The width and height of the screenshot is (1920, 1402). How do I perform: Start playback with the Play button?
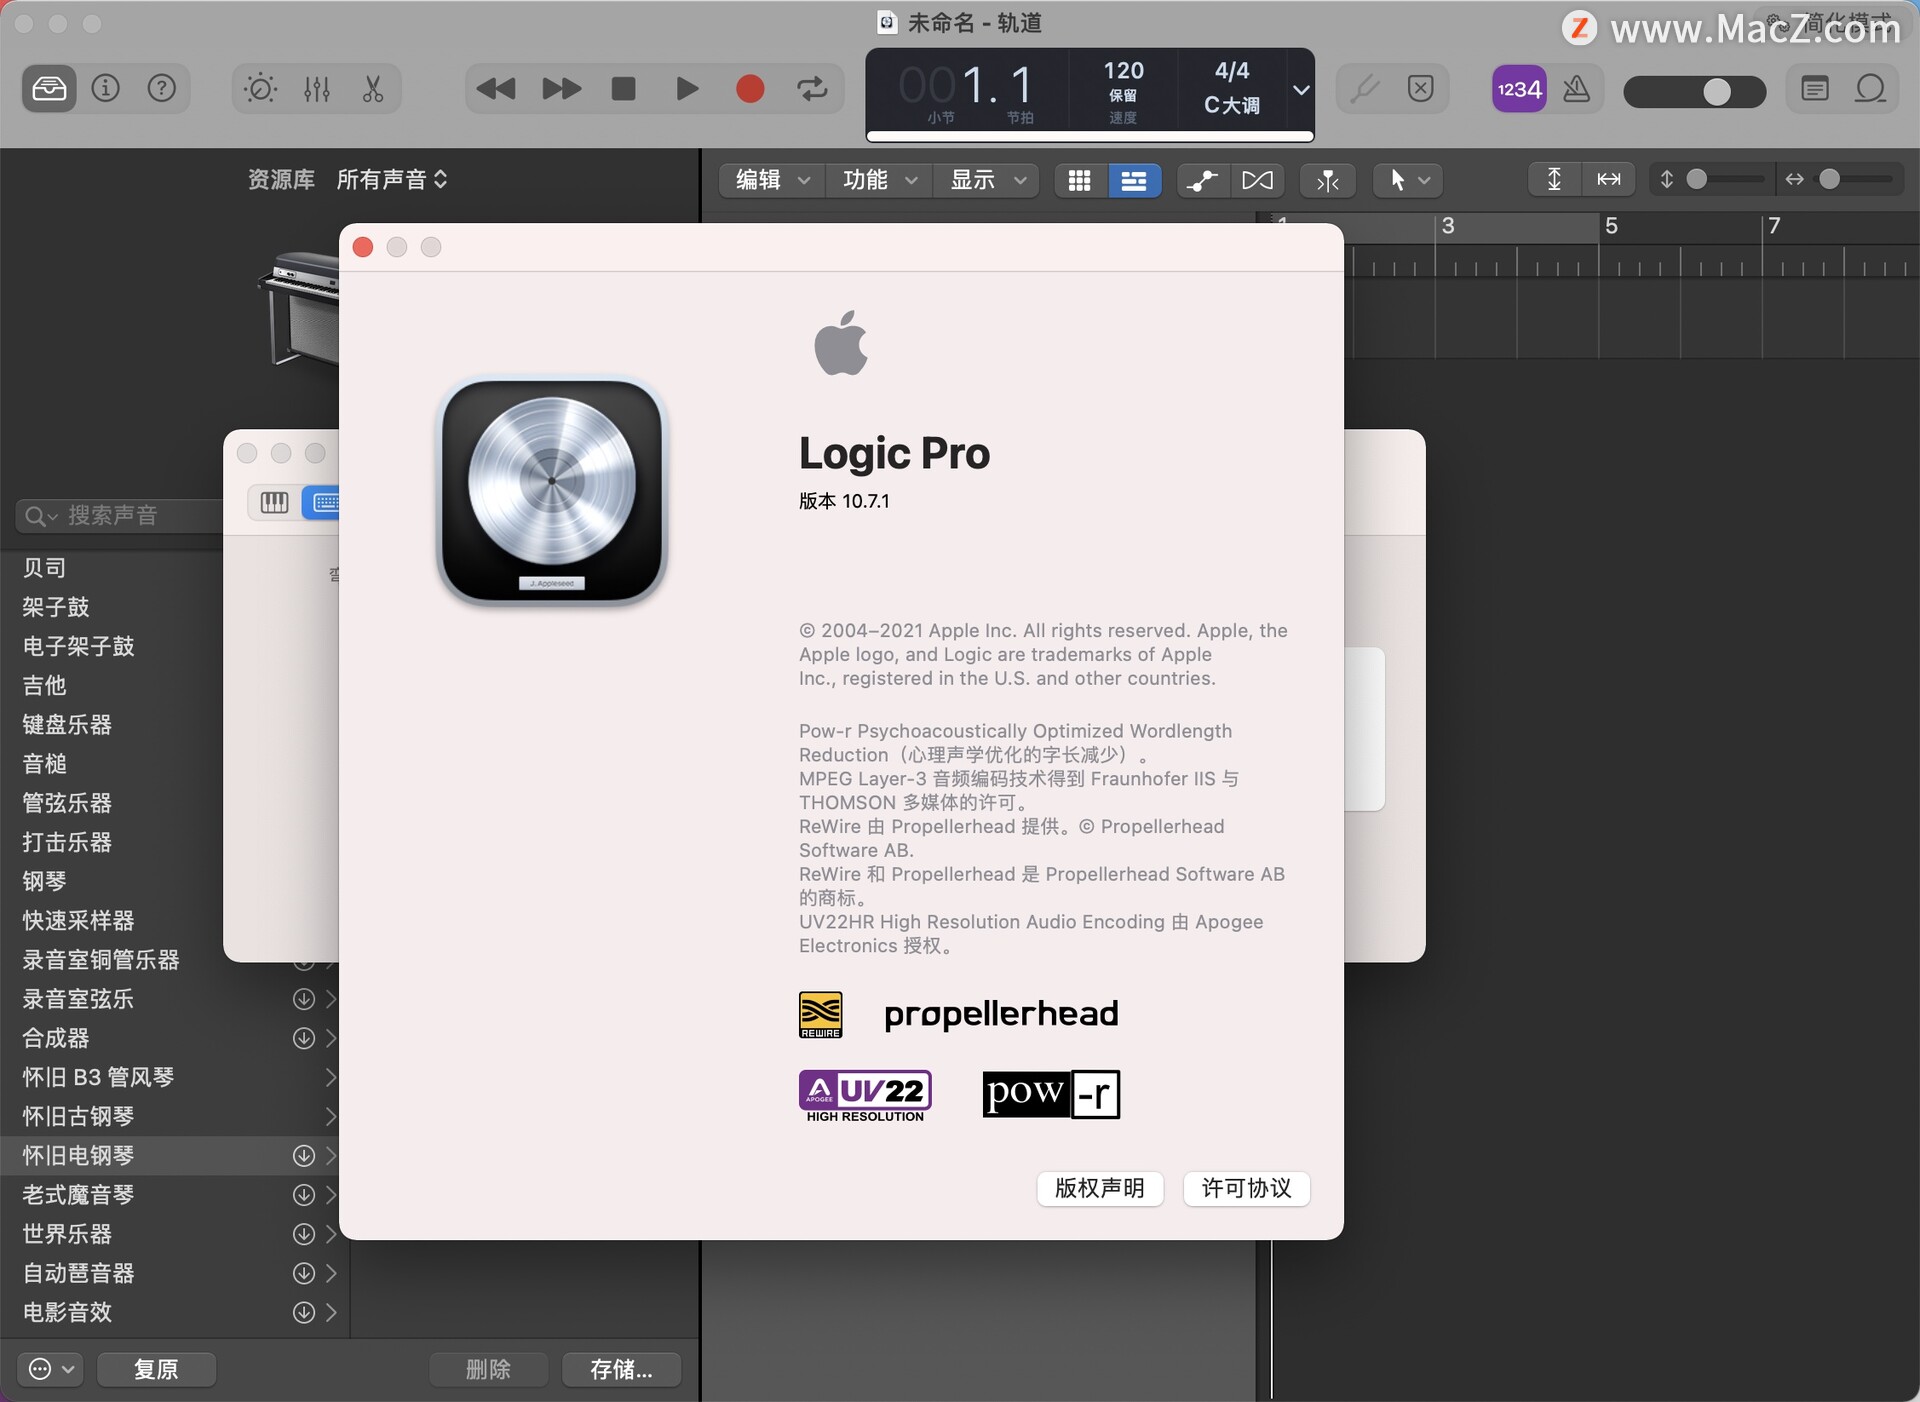pos(687,89)
